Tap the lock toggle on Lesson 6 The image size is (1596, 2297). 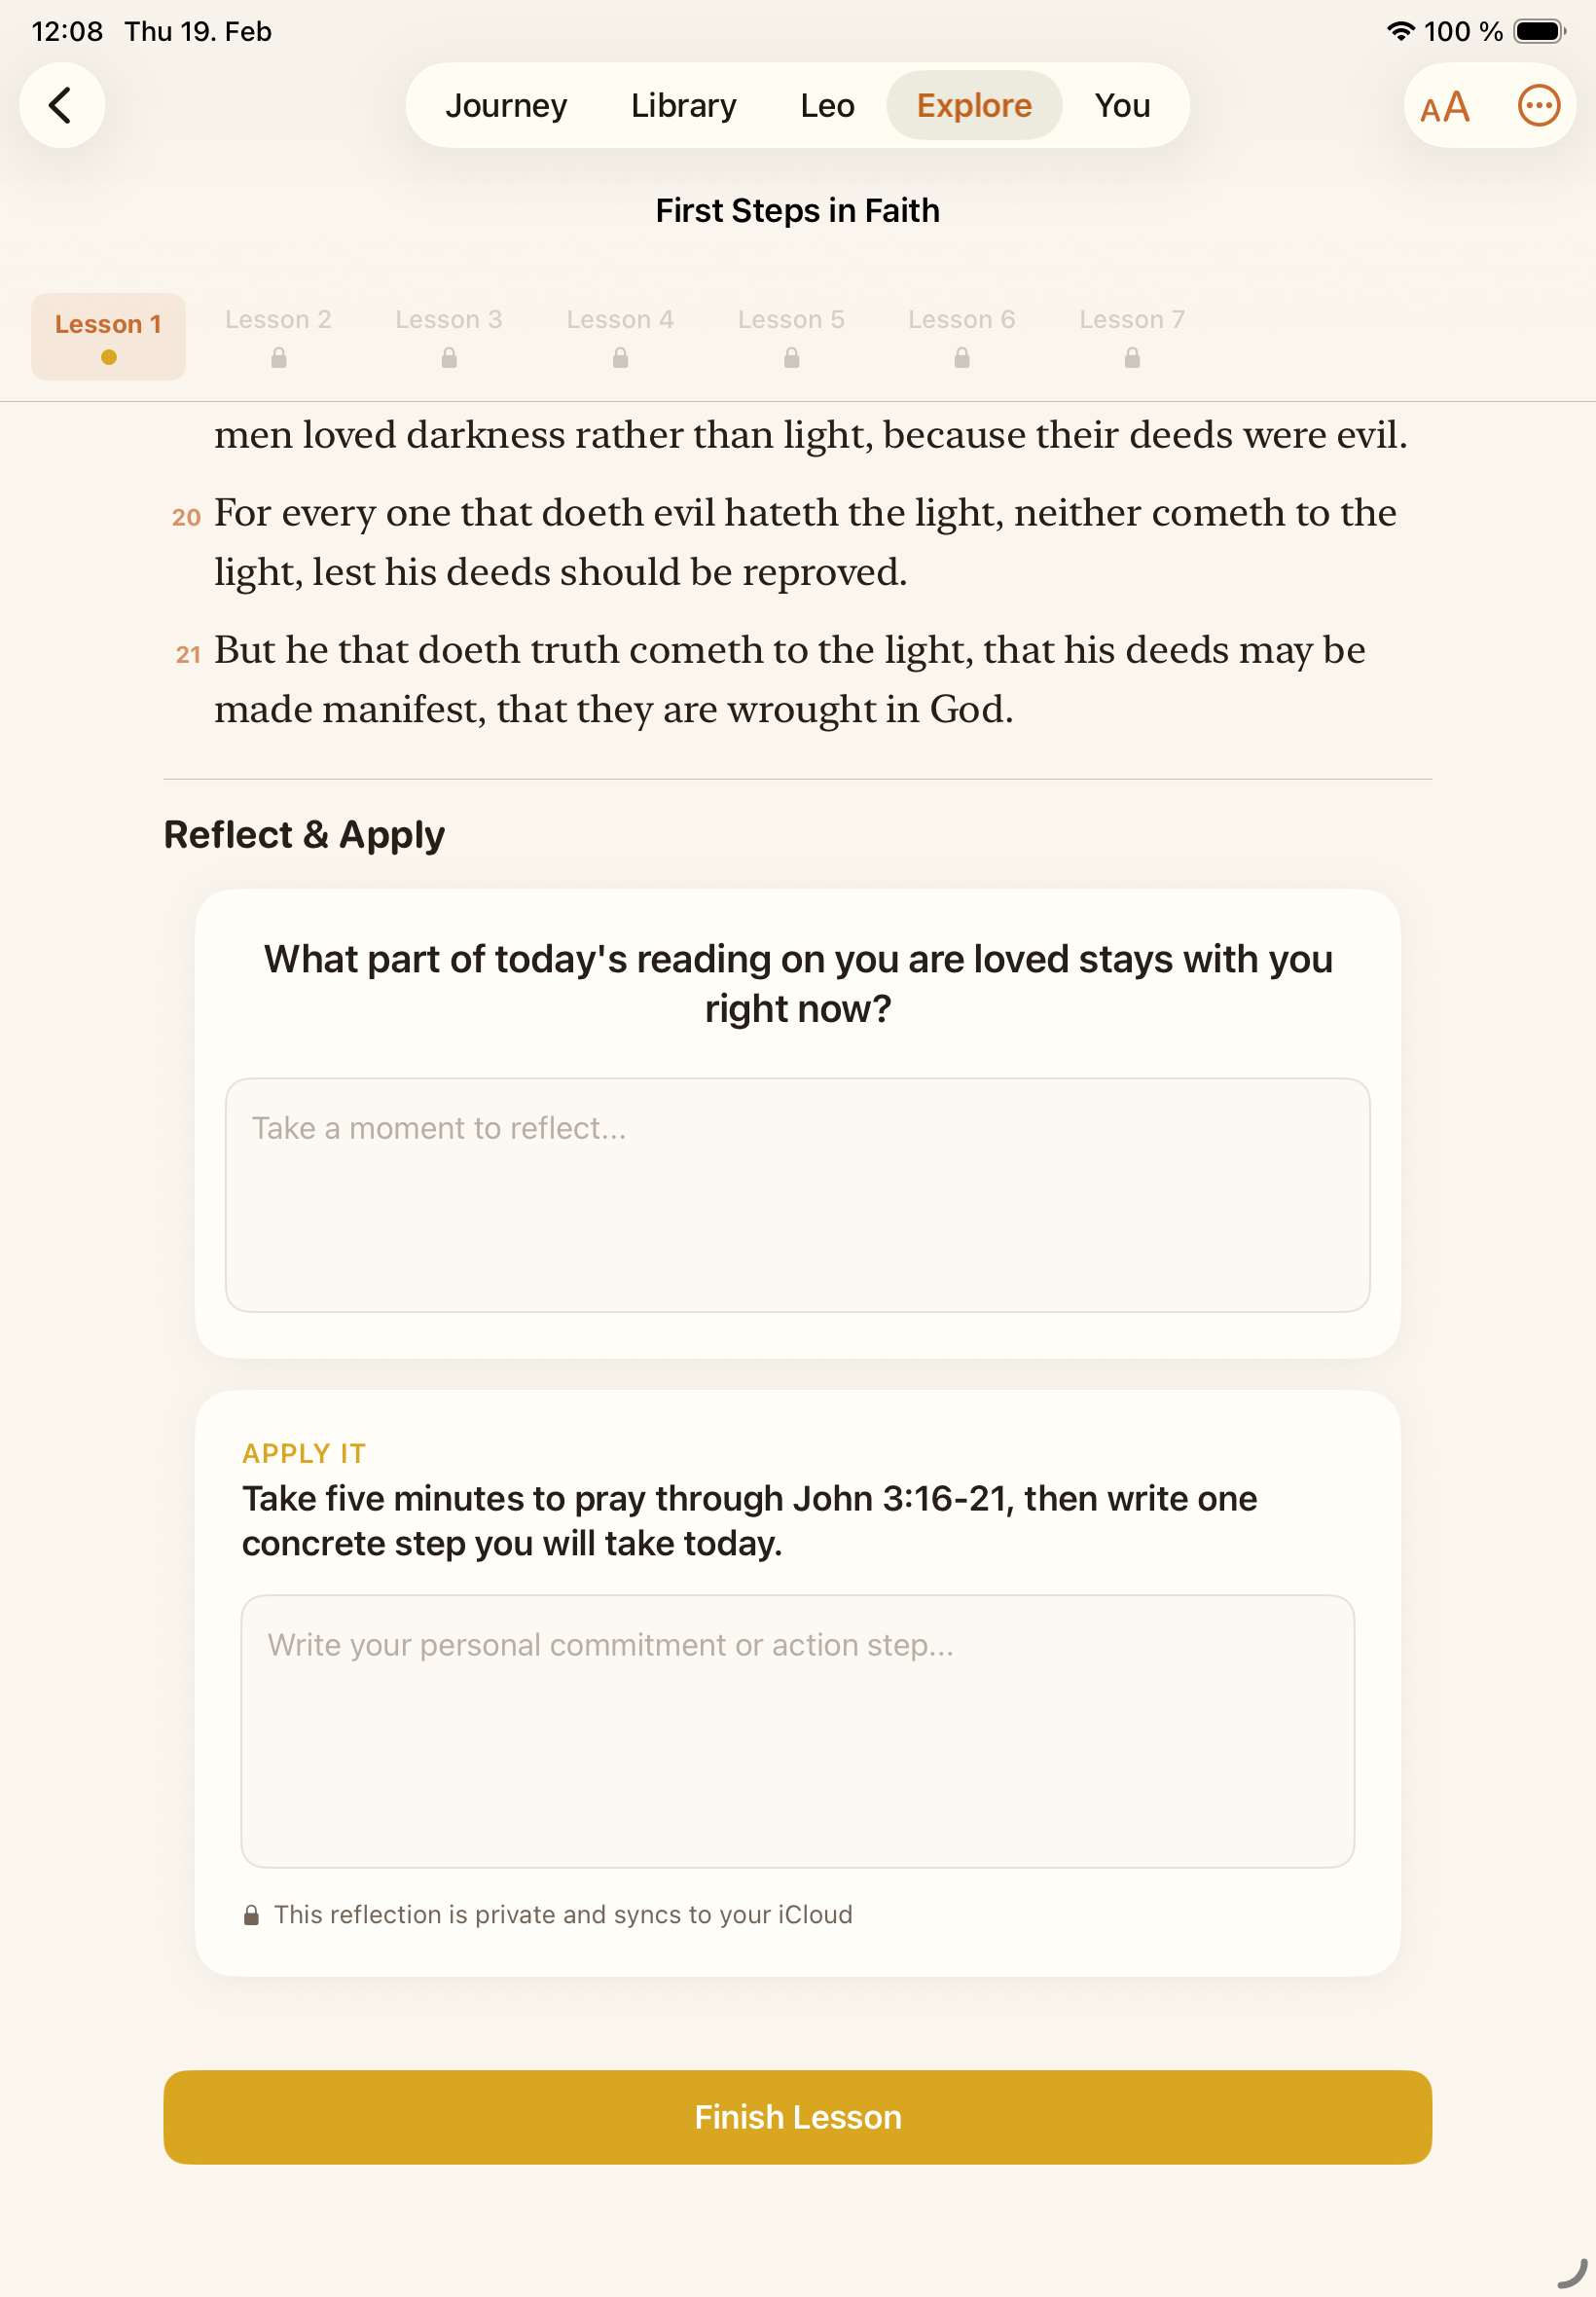[961, 357]
